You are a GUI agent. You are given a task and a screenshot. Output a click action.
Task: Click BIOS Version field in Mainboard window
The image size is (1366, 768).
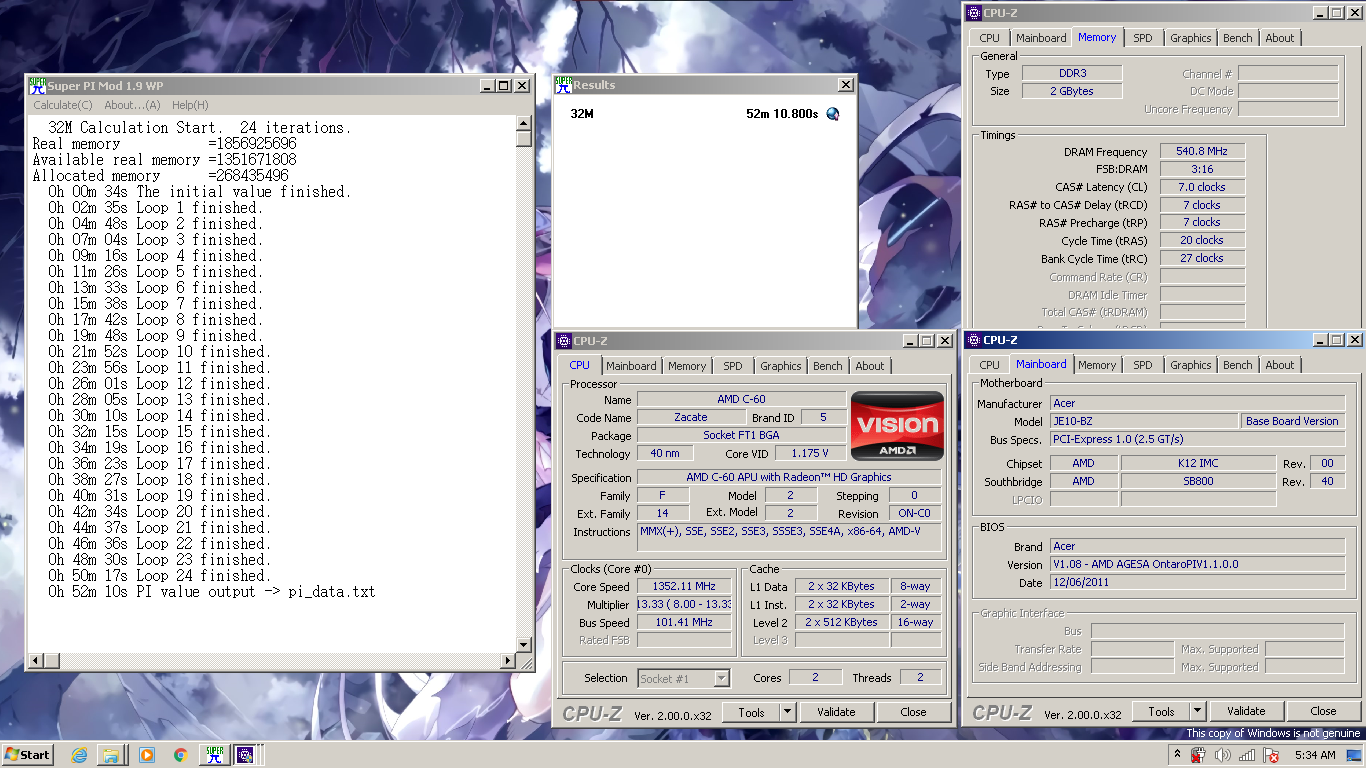[1197, 564]
